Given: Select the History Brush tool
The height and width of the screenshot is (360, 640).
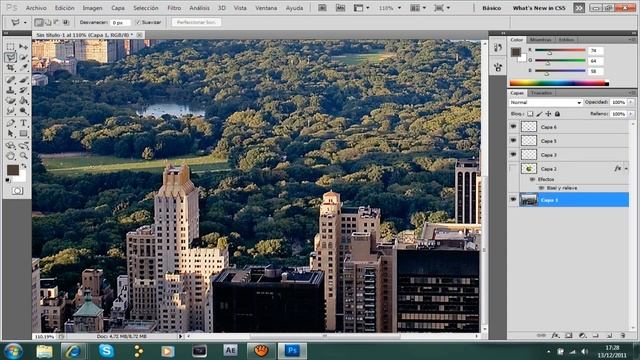Looking at the screenshot, I should pyautogui.click(x=23, y=90).
